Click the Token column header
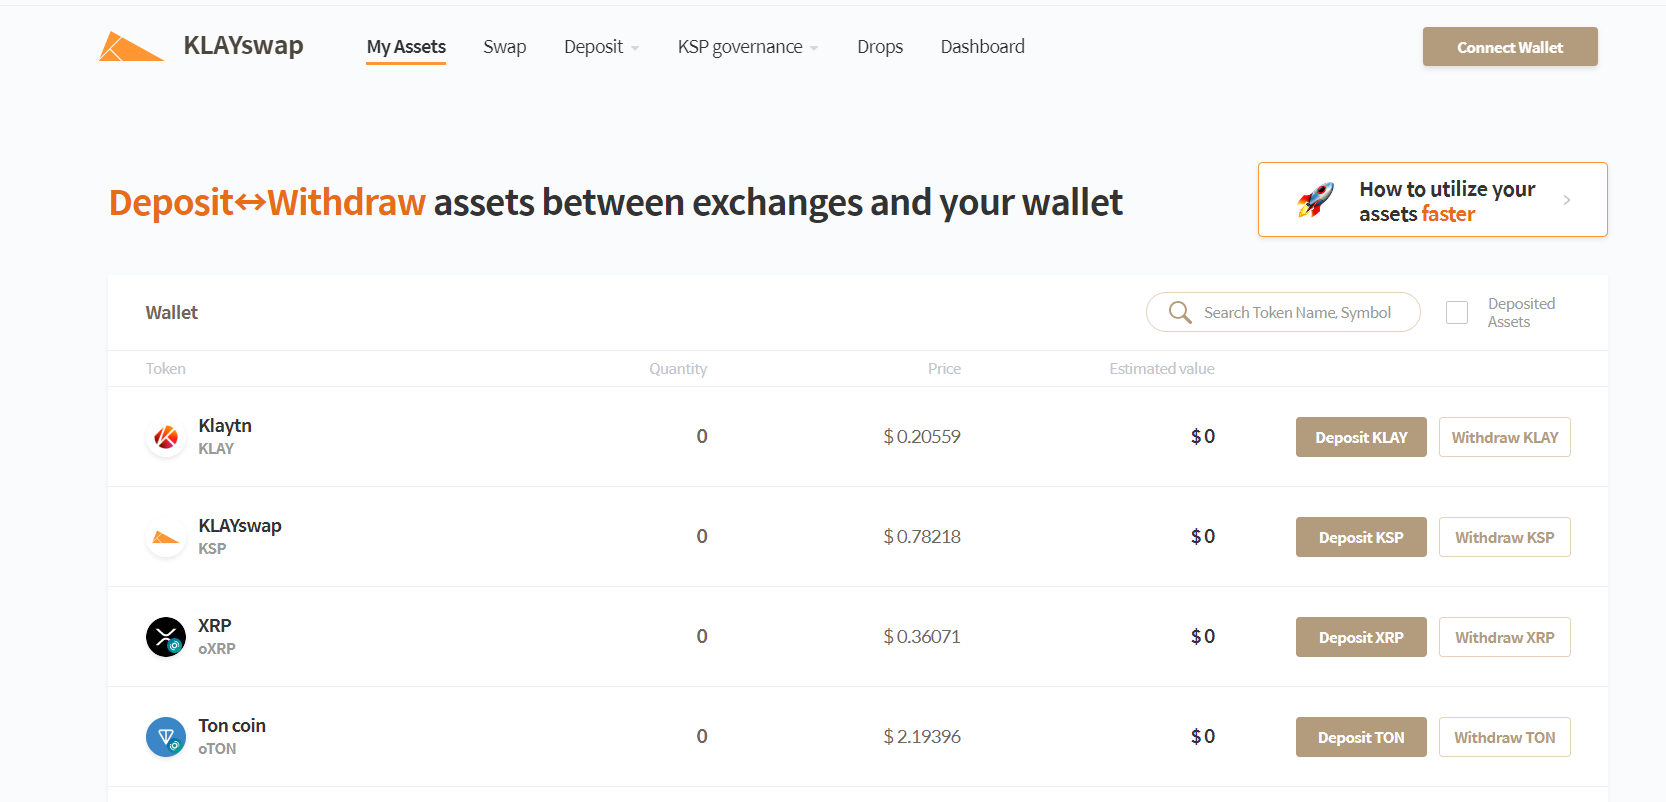Viewport: 1666px width, 802px height. point(166,369)
